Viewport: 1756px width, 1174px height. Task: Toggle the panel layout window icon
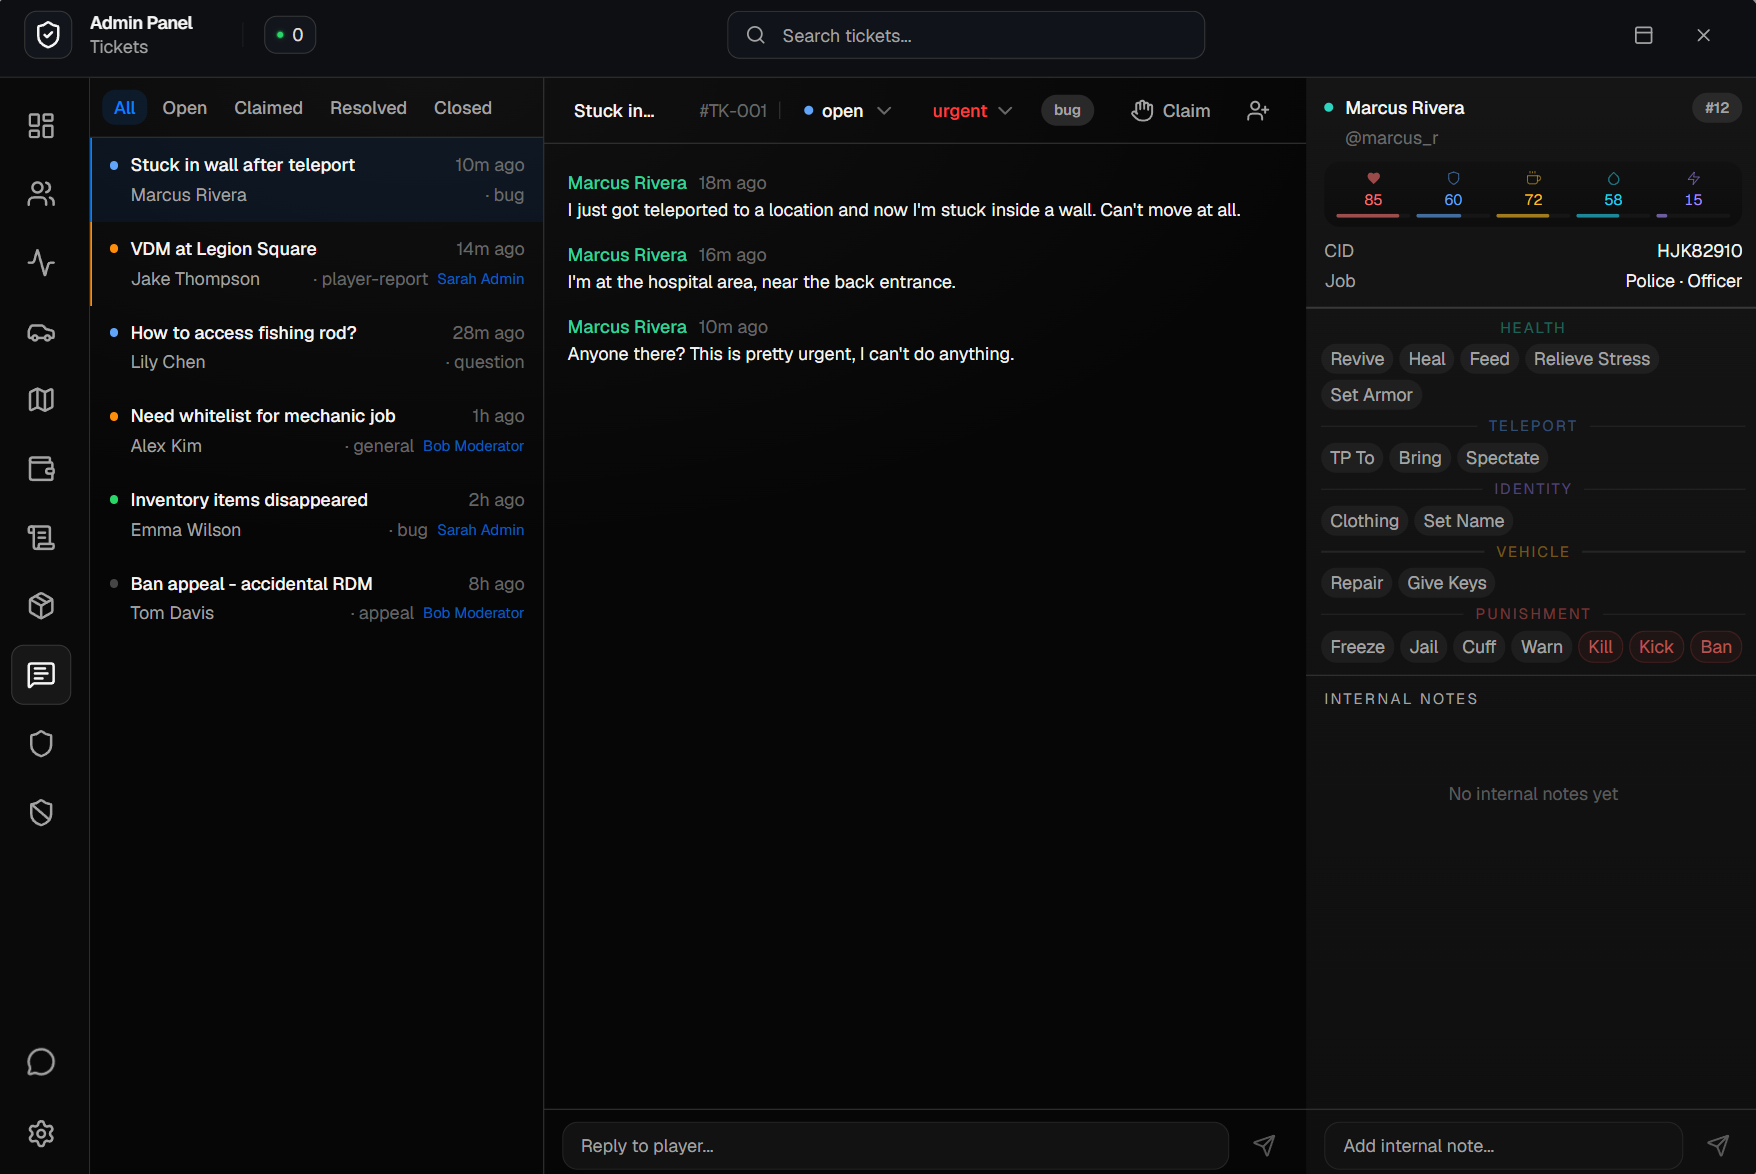point(1643,36)
